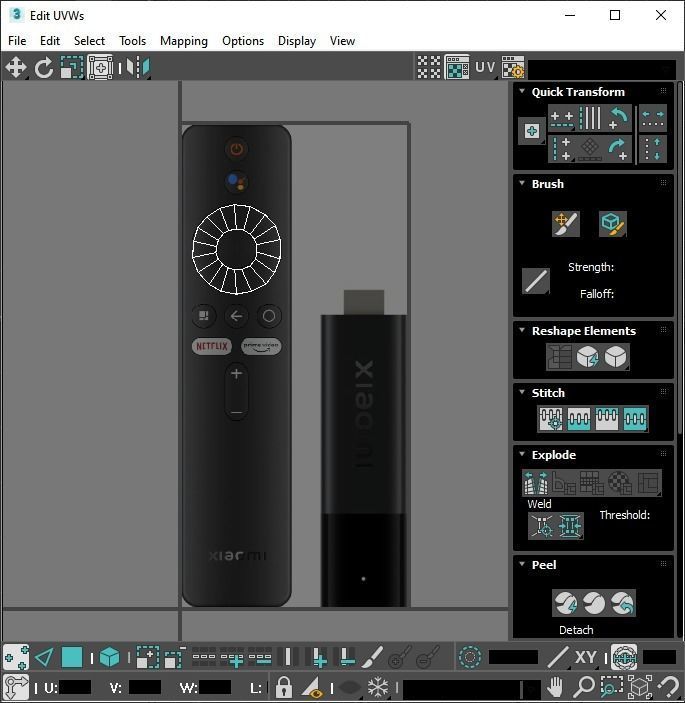Collapse the Brush rollout
The width and height of the screenshot is (685, 703).
[522, 183]
